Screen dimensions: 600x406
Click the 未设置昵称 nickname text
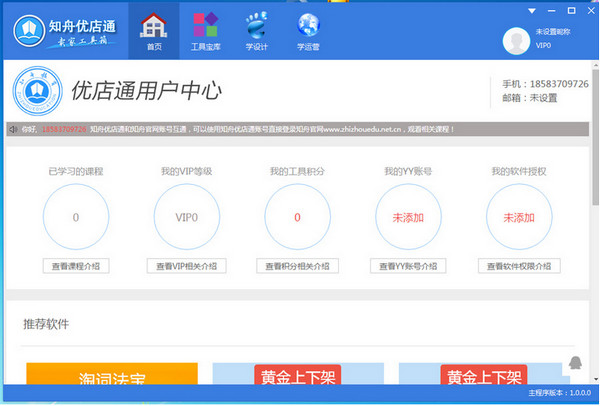click(553, 32)
